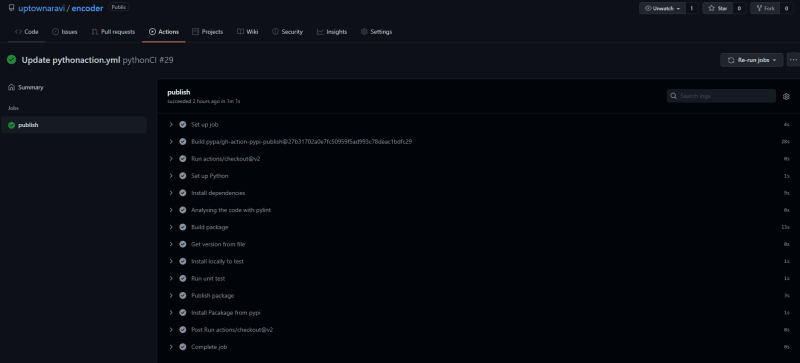
Task: Switch to the Code tab
Action: 27,32
